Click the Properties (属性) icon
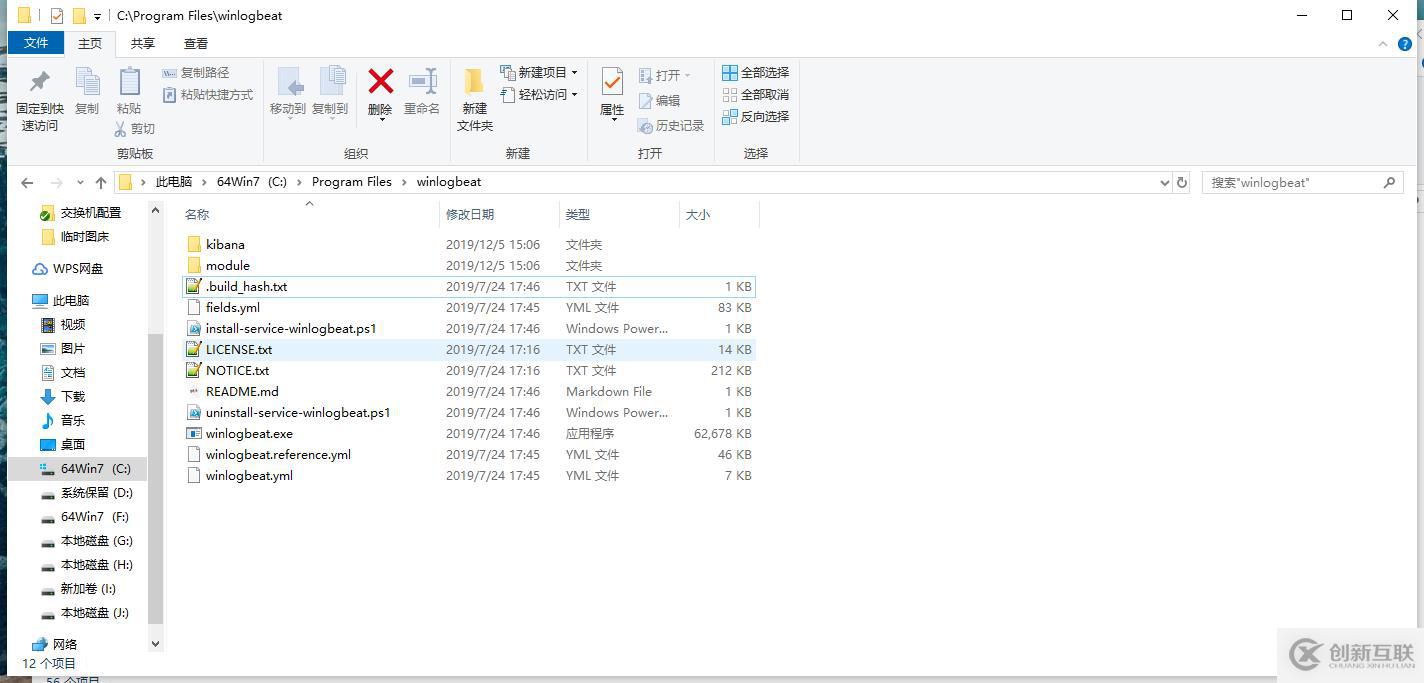 (612, 82)
